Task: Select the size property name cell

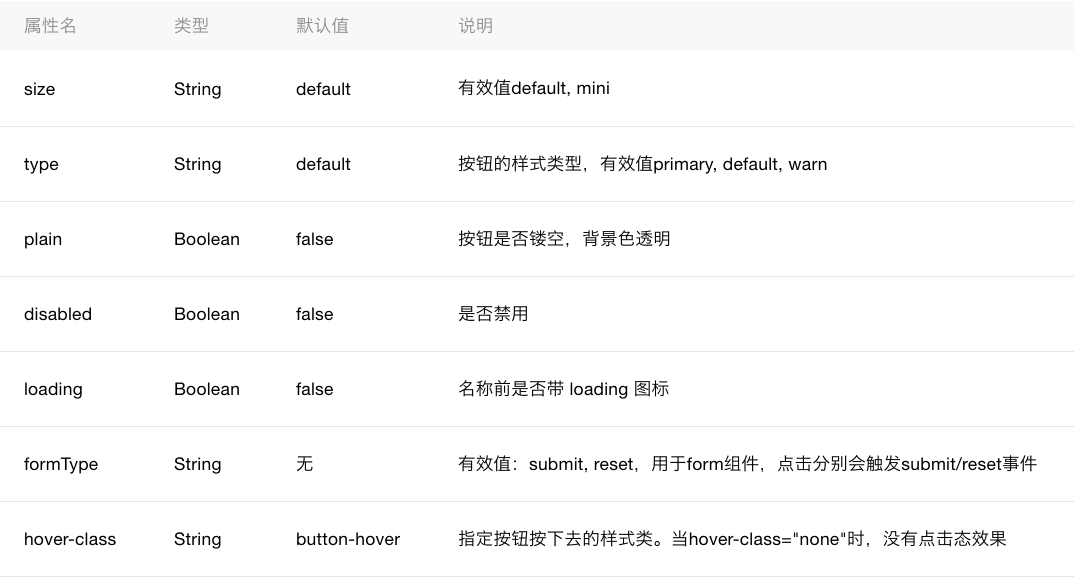Action: [x=40, y=89]
